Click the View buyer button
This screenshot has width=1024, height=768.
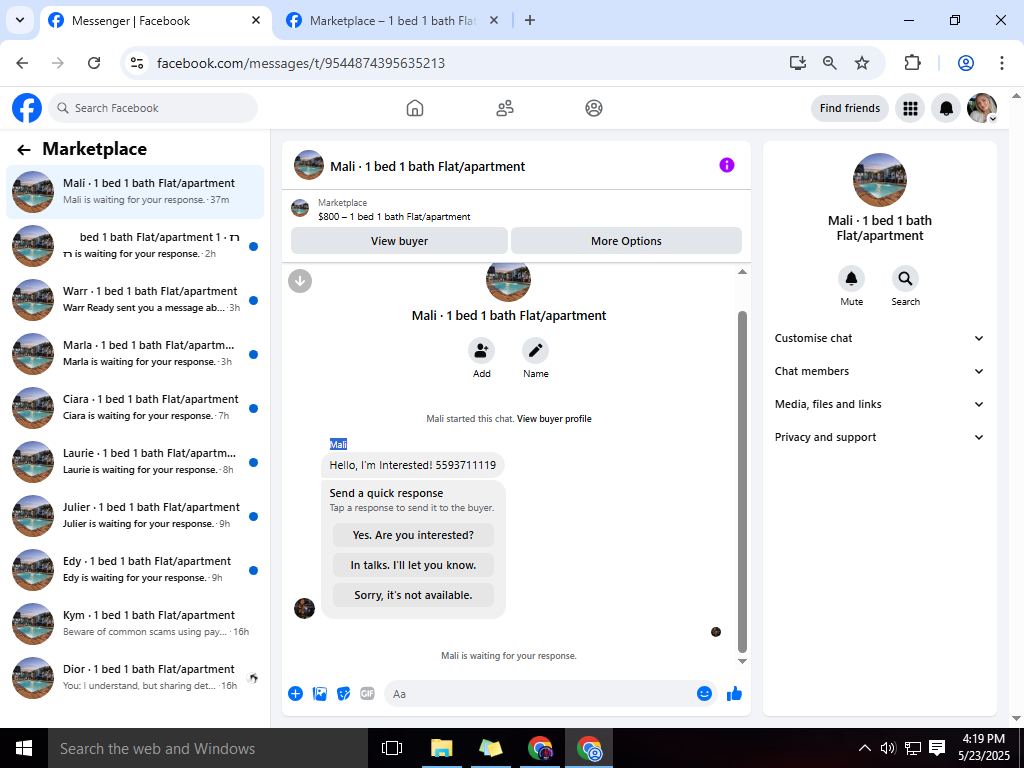coord(399,241)
